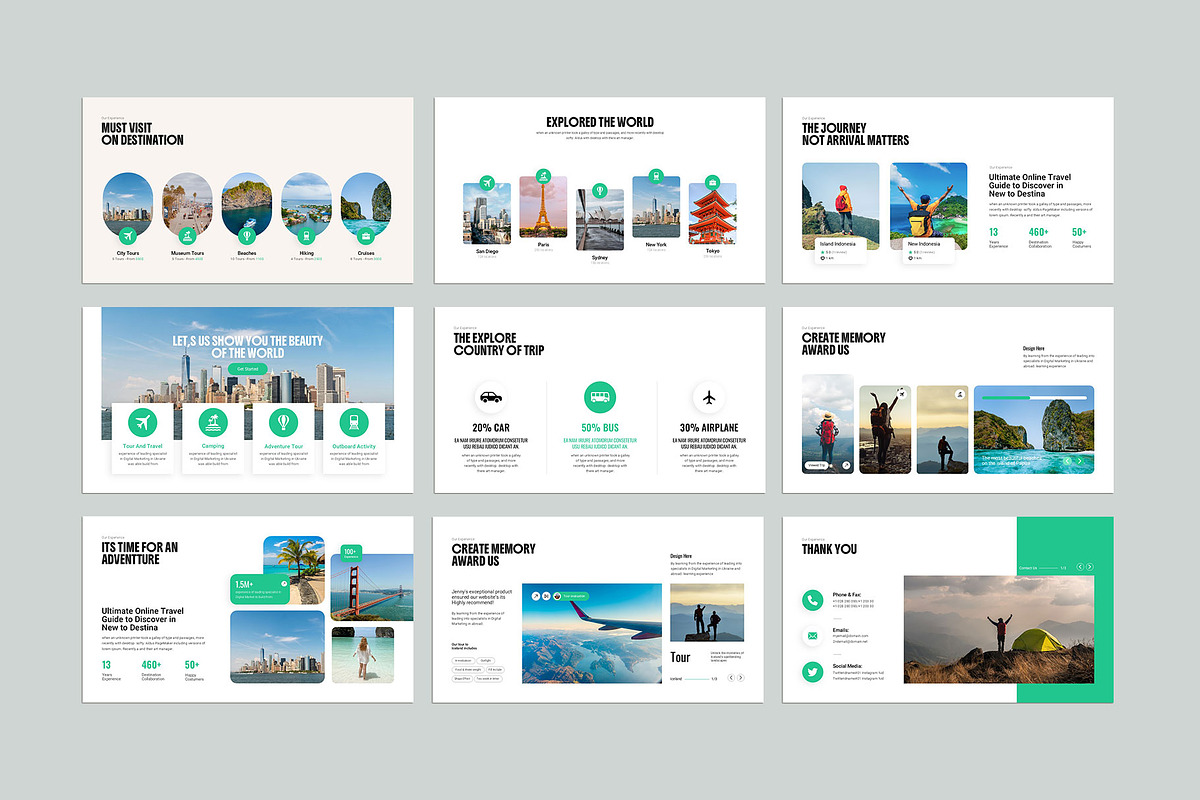Click the MUST VISIT ON DESTINATION heading
This screenshot has height=800, width=1200.
[x=143, y=134]
